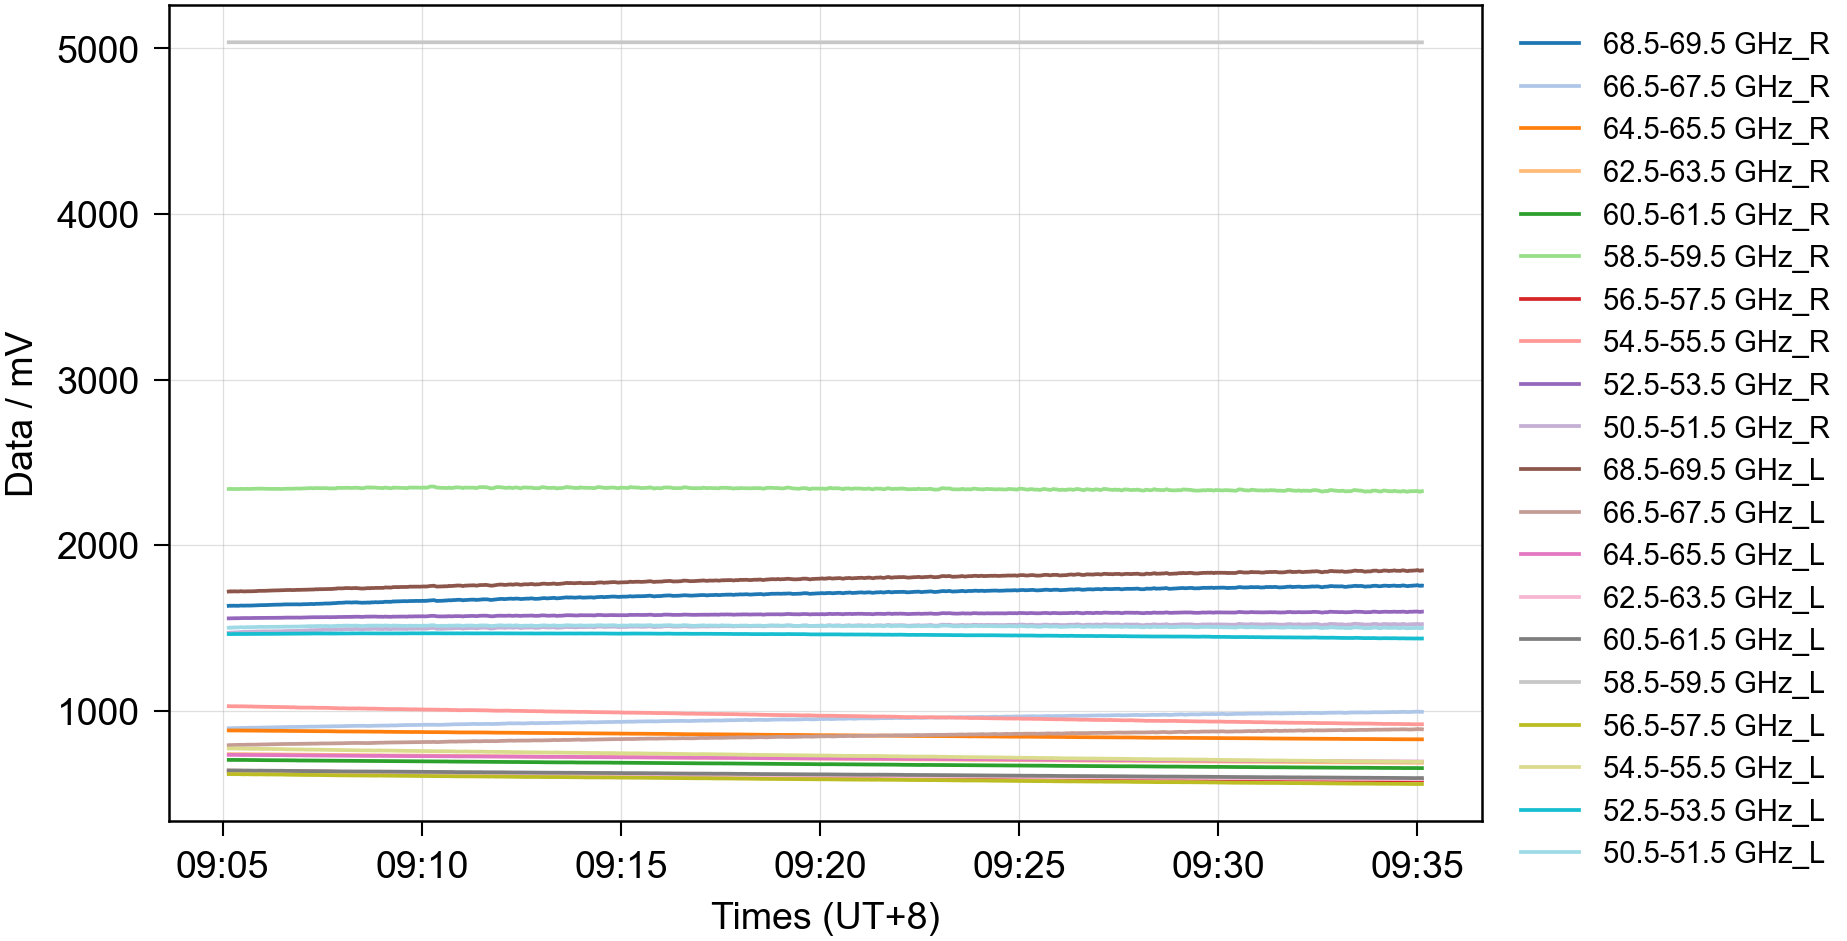The image size is (1847, 941).
Task: Click the 3000 y-axis tick label
Action: tap(97, 381)
